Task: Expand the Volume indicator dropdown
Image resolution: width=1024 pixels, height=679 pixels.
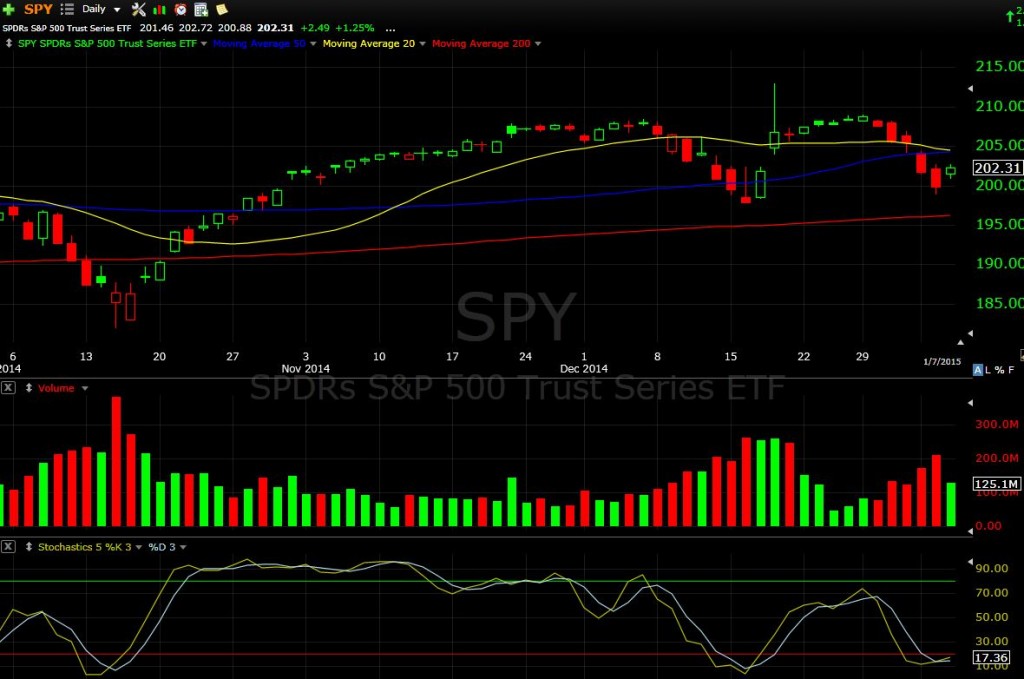Action: click(x=85, y=388)
